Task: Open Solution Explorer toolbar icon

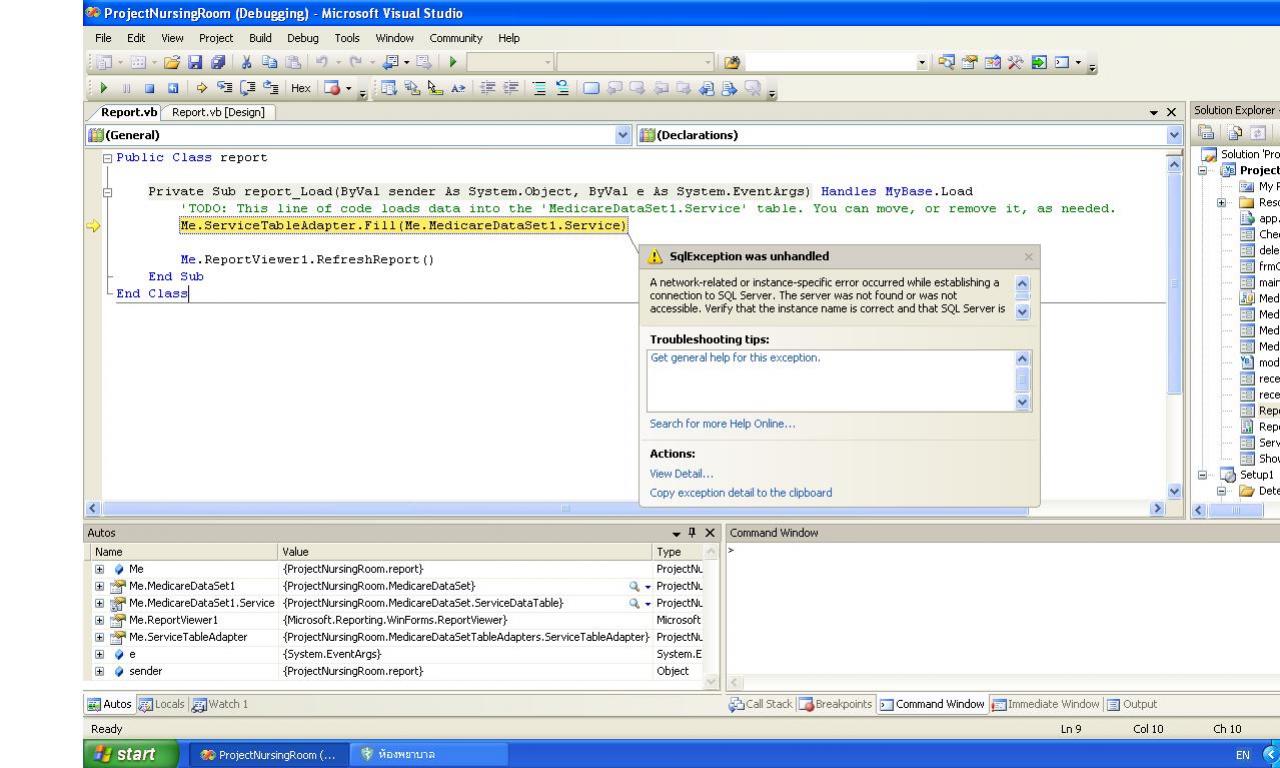Action: pos(945,63)
